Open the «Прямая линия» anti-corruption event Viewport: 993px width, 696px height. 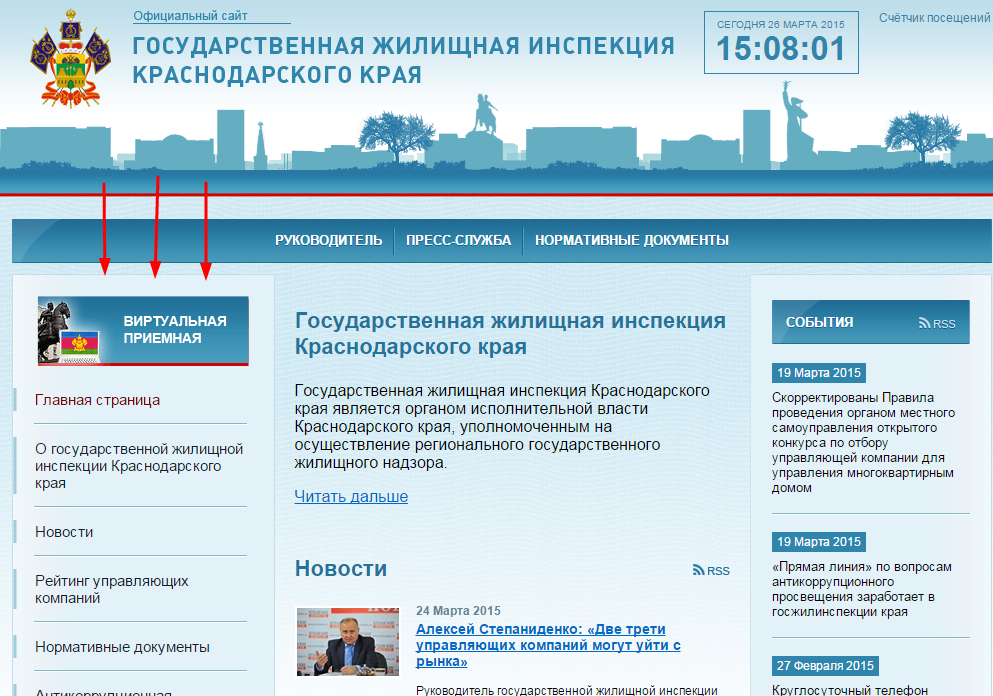(861, 589)
